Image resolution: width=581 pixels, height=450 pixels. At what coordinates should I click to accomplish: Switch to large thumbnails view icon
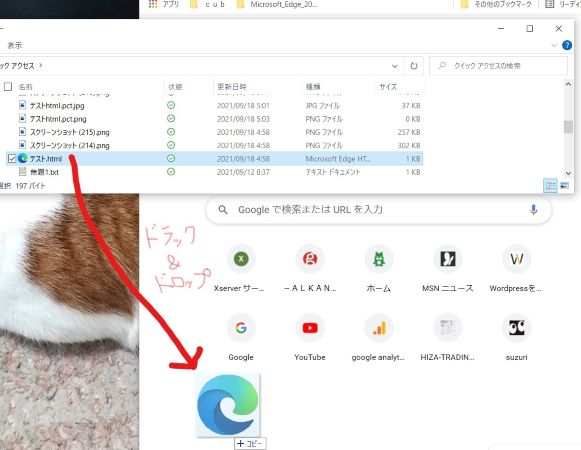564,185
